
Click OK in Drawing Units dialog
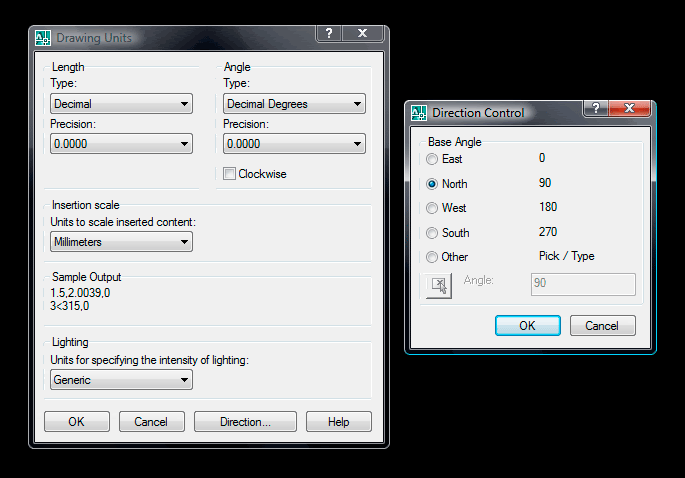[77, 422]
